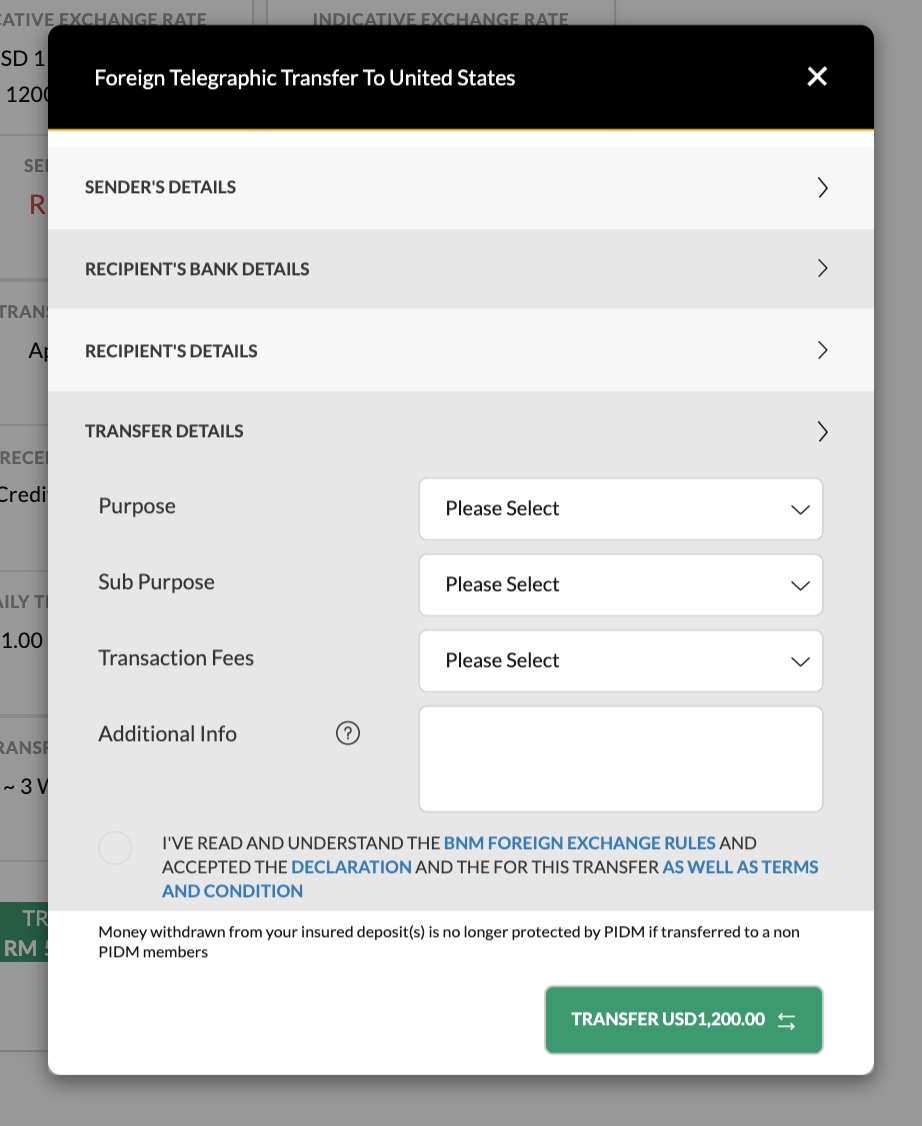The width and height of the screenshot is (922, 1126).
Task: Click the Transaction Fees dropdown arrow icon
Action: point(800,662)
